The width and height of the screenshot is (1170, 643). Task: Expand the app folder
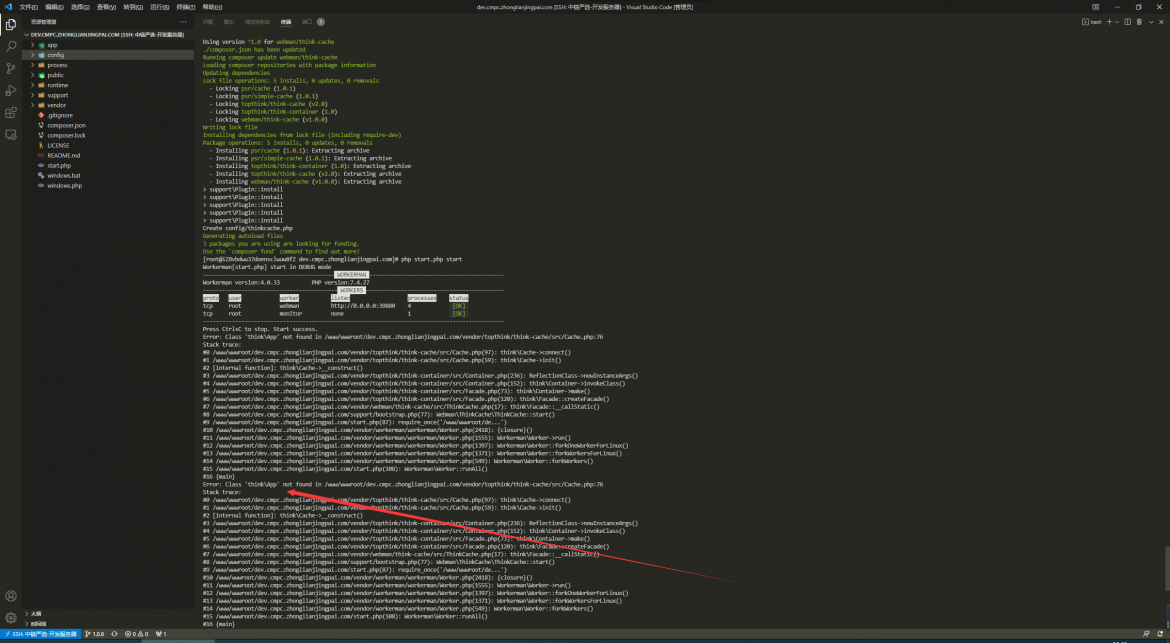coord(108,45)
